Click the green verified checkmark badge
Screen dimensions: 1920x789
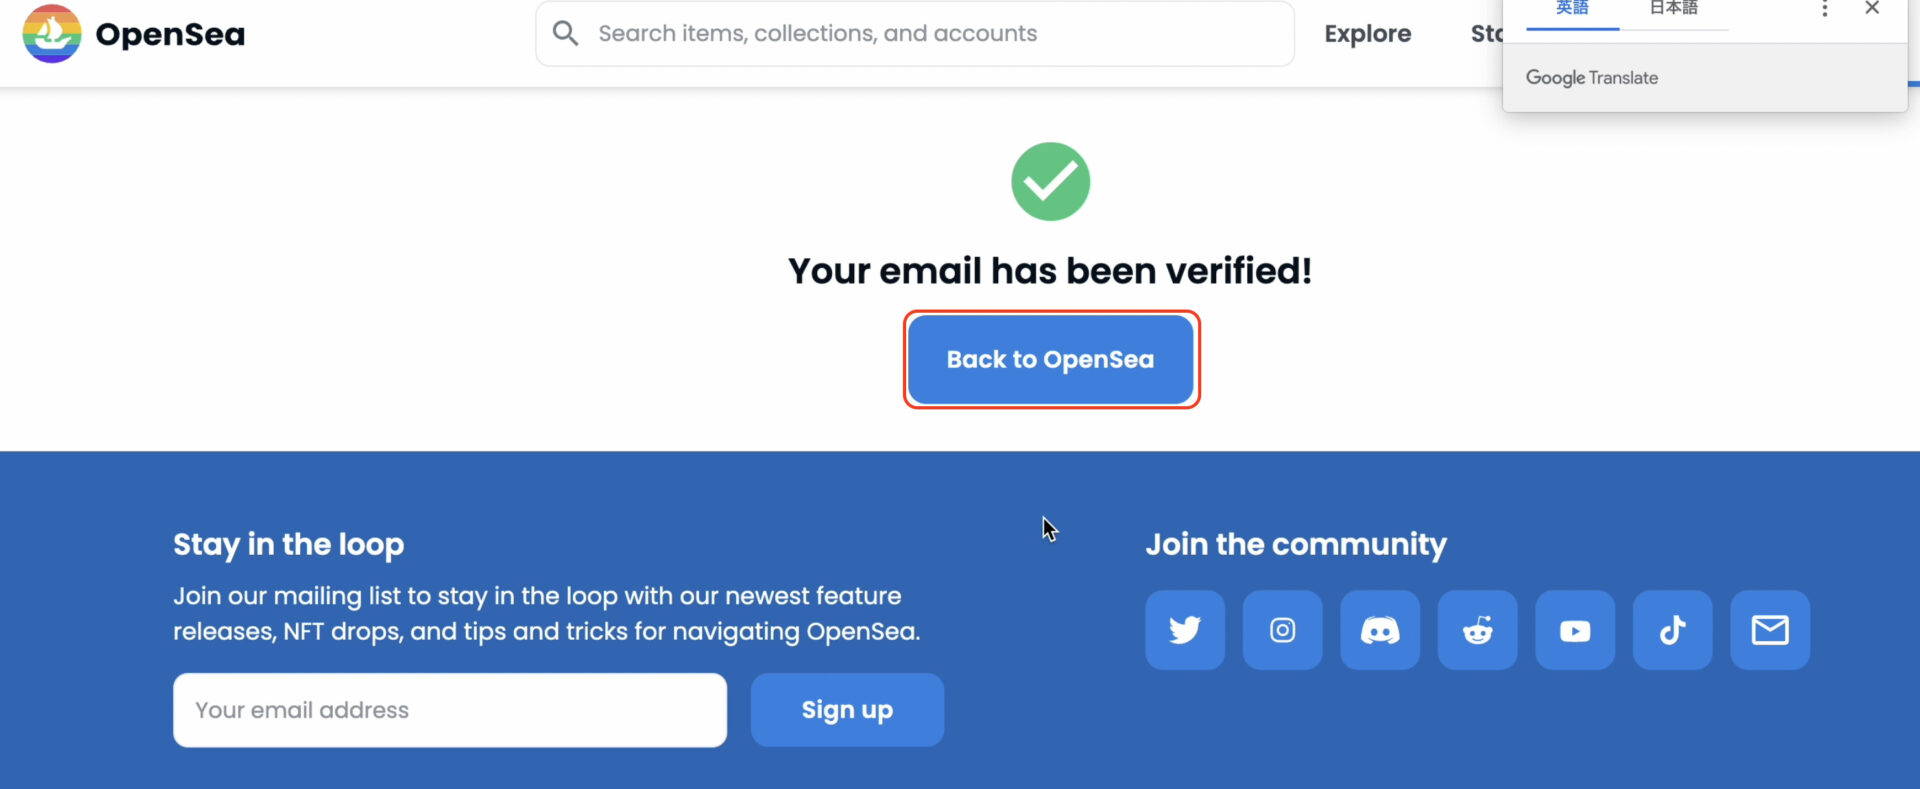(x=1050, y=181)
